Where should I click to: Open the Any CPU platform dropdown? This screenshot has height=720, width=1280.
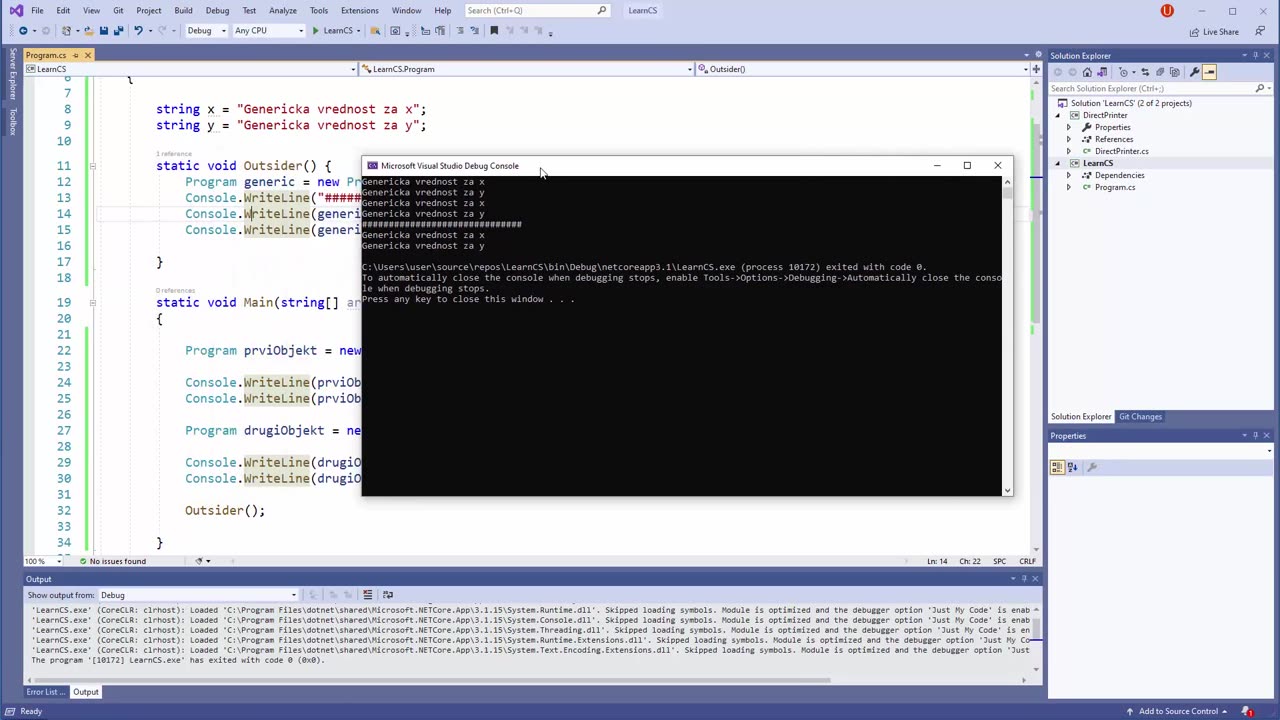tap(268, 30)
